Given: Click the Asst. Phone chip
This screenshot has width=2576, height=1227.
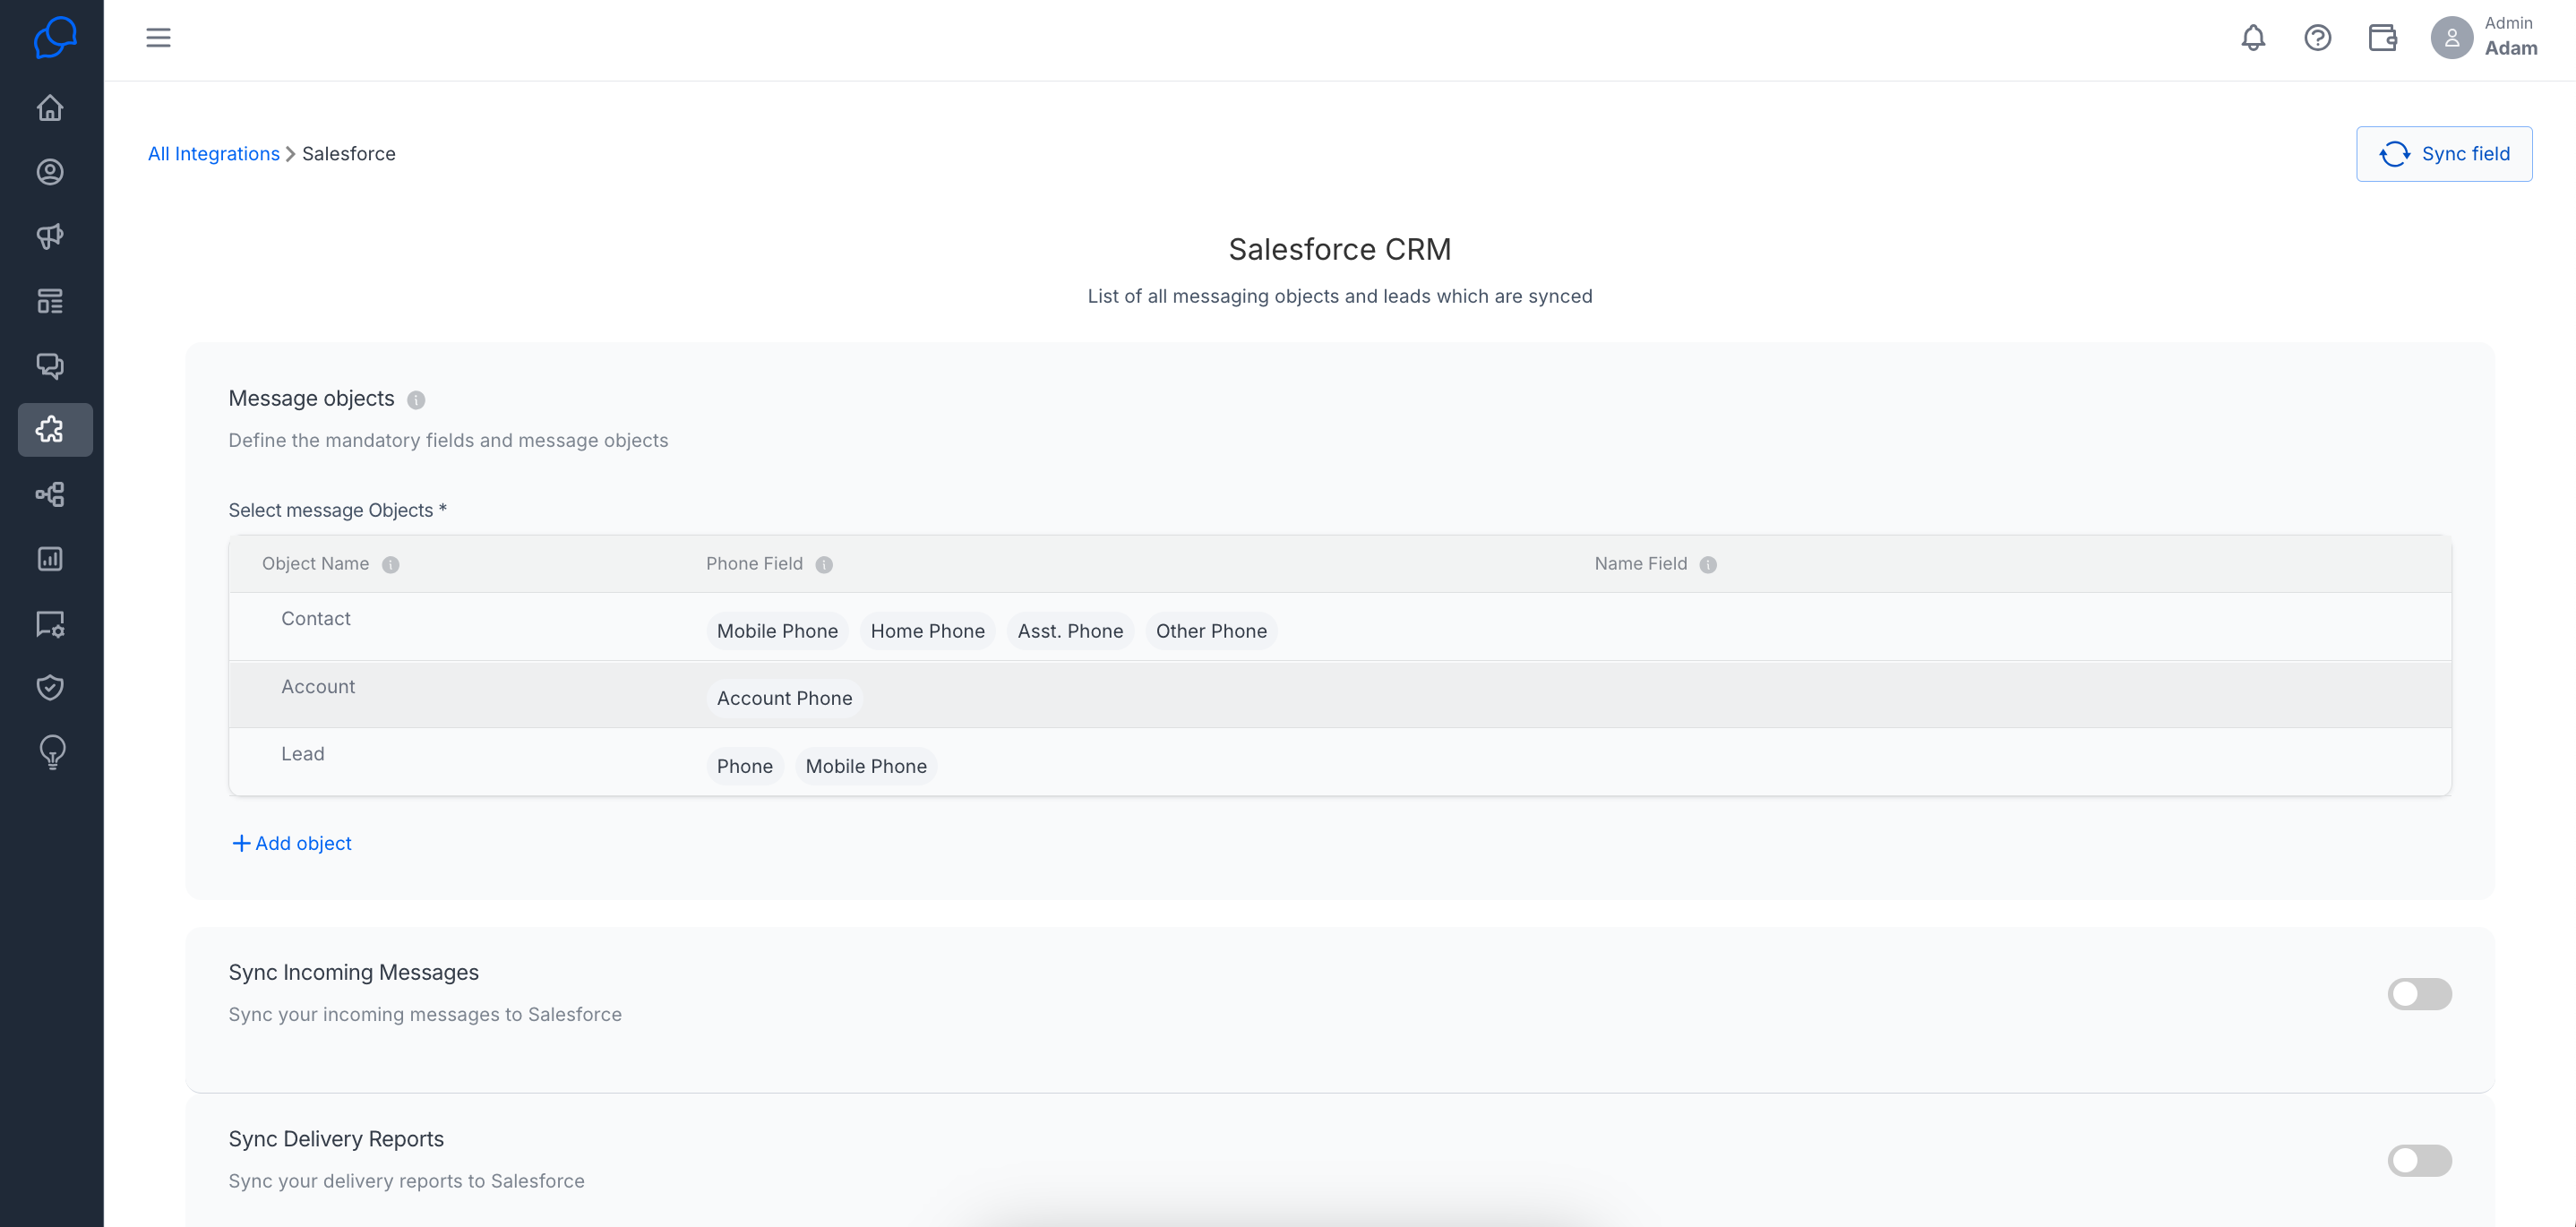Looking at the screenshot, I should pyautogui.click(x=1070, y=631).
